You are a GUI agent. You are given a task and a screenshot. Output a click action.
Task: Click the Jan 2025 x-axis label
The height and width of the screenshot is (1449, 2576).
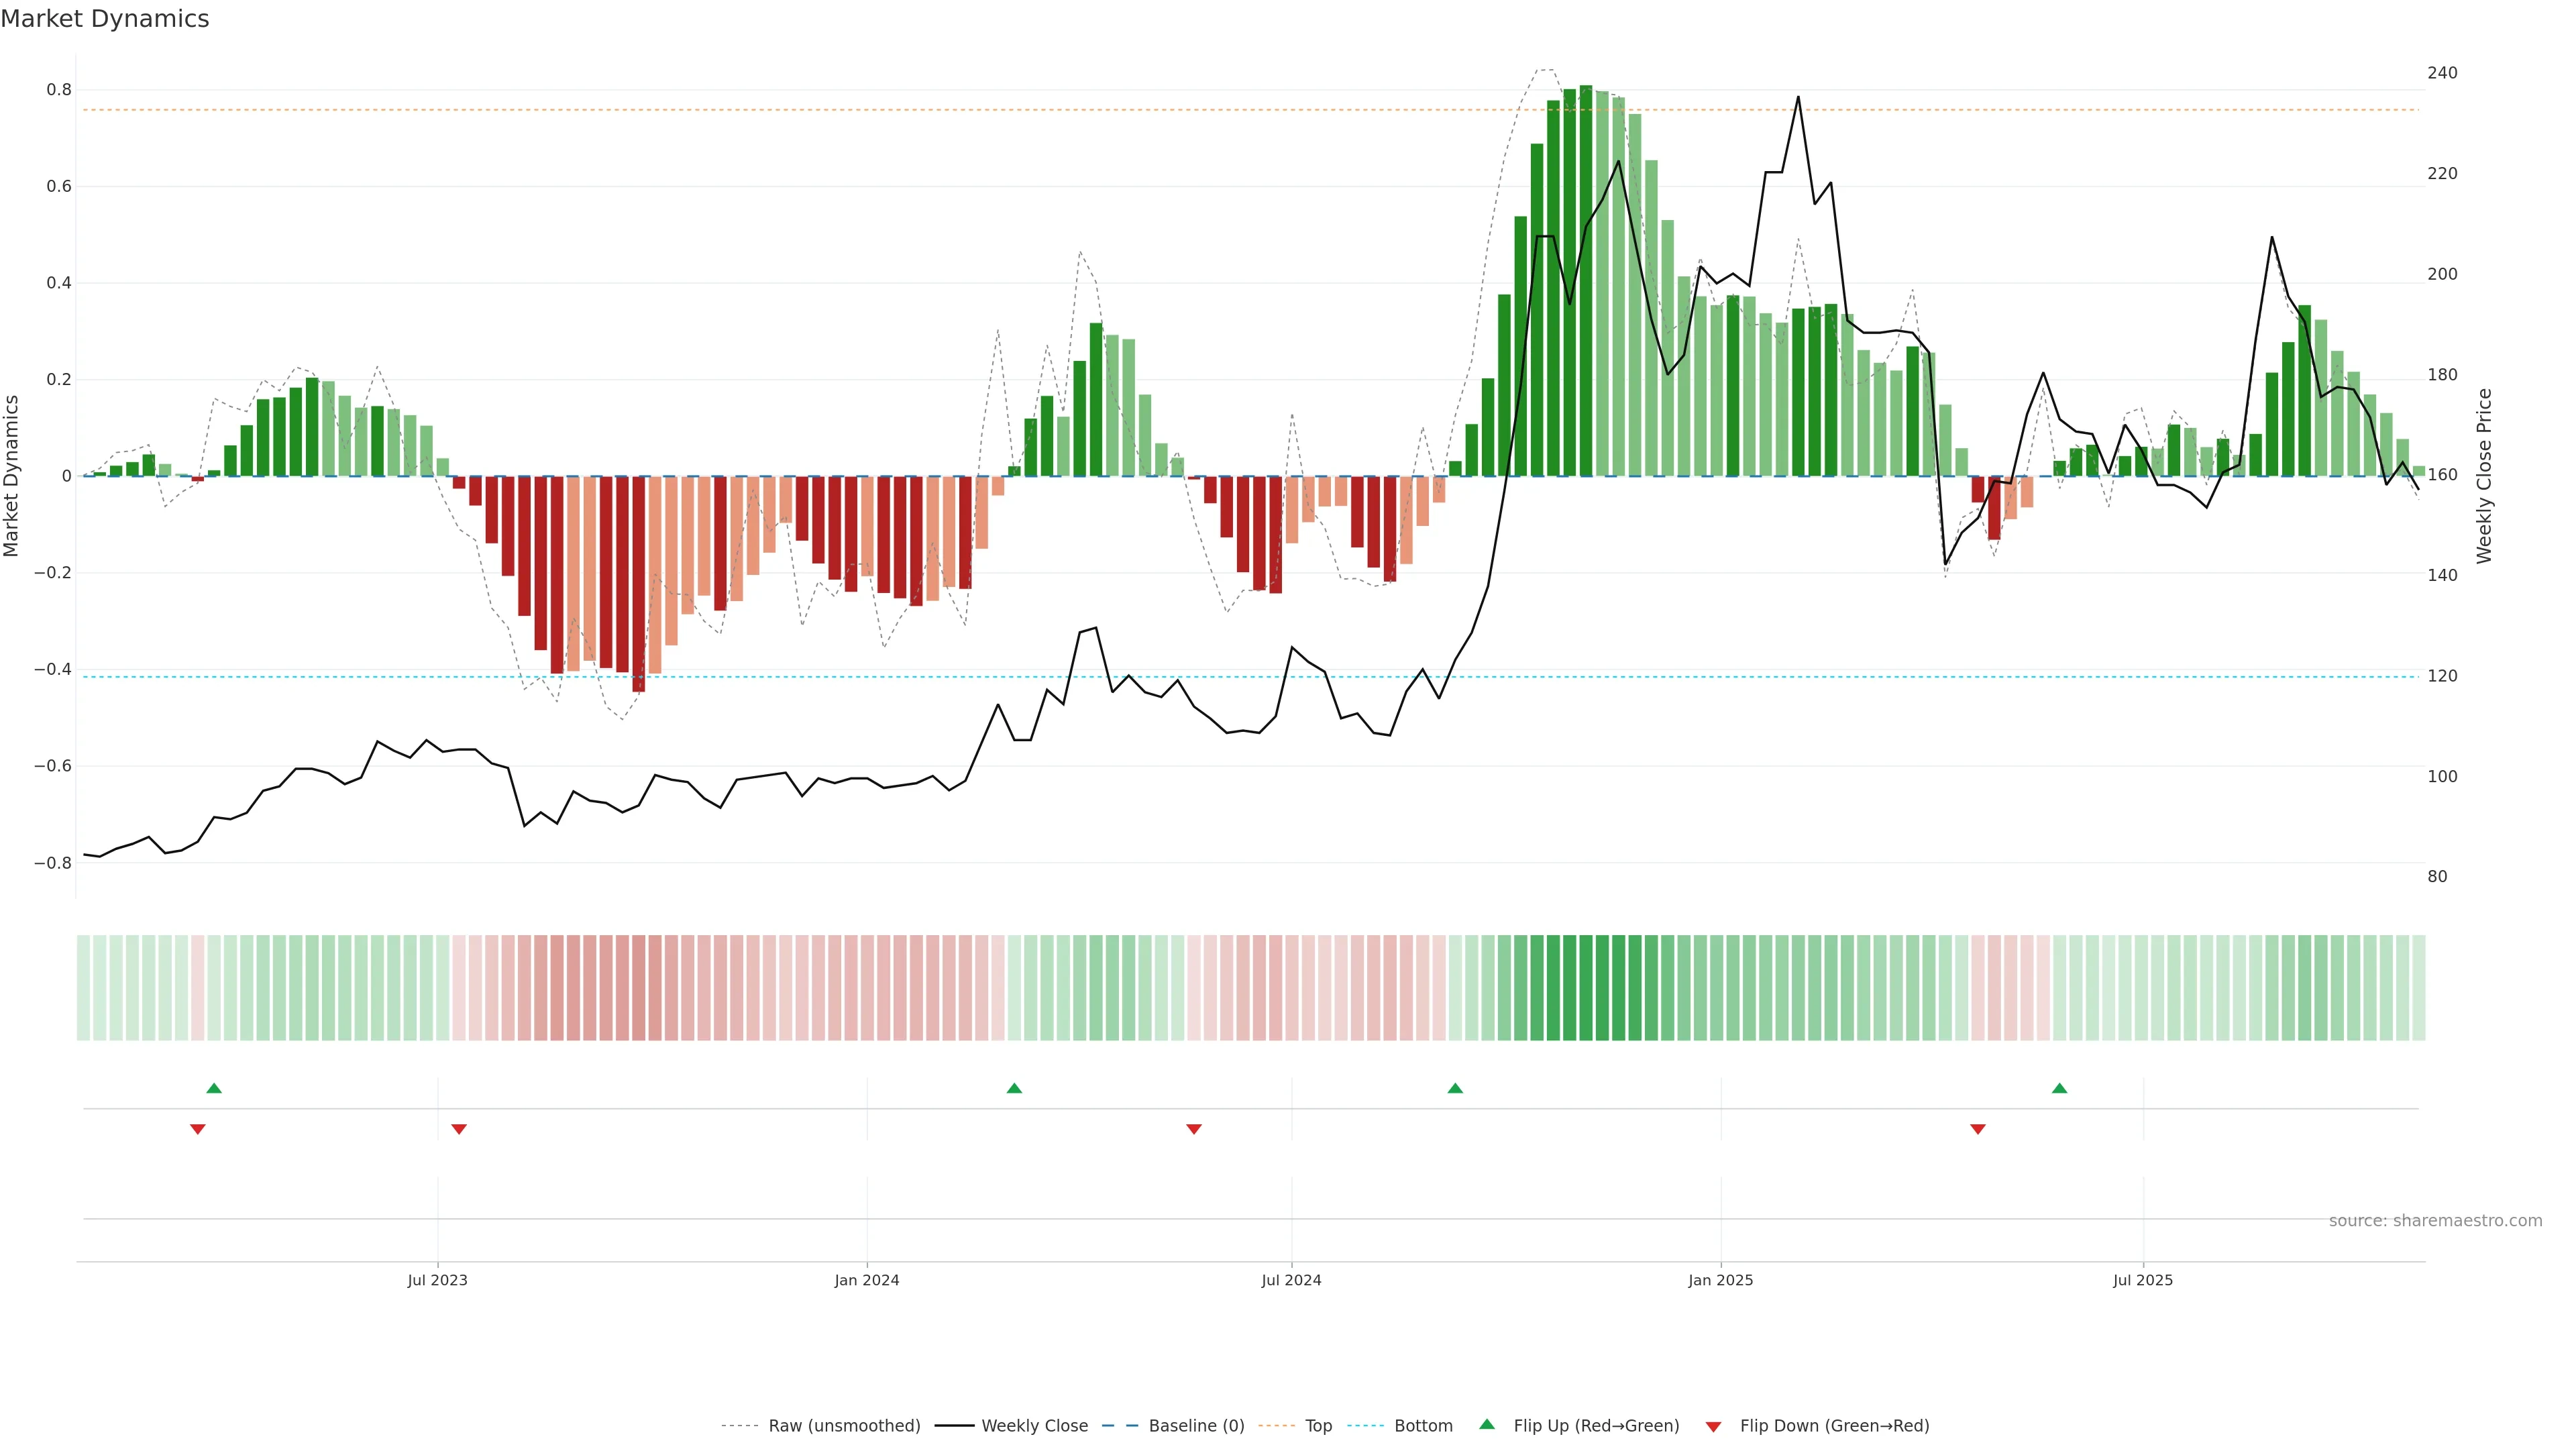(1720, 1281)
